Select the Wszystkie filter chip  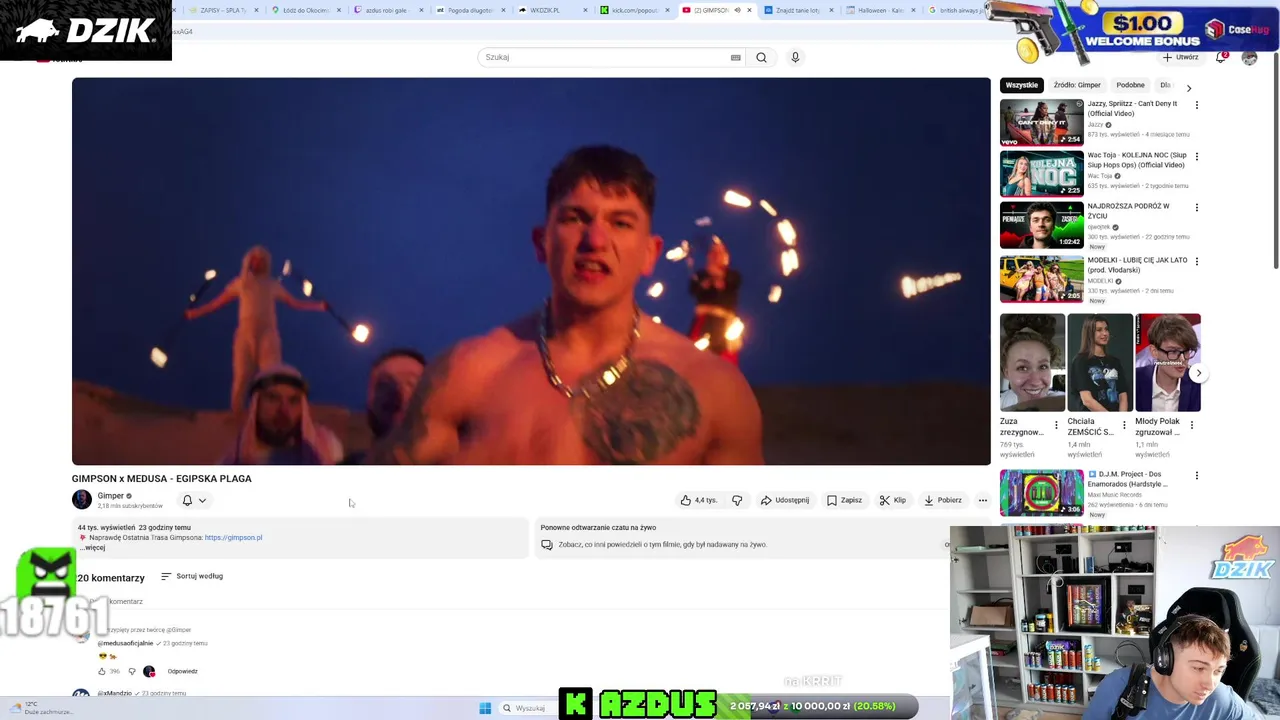coord(1022,85)
